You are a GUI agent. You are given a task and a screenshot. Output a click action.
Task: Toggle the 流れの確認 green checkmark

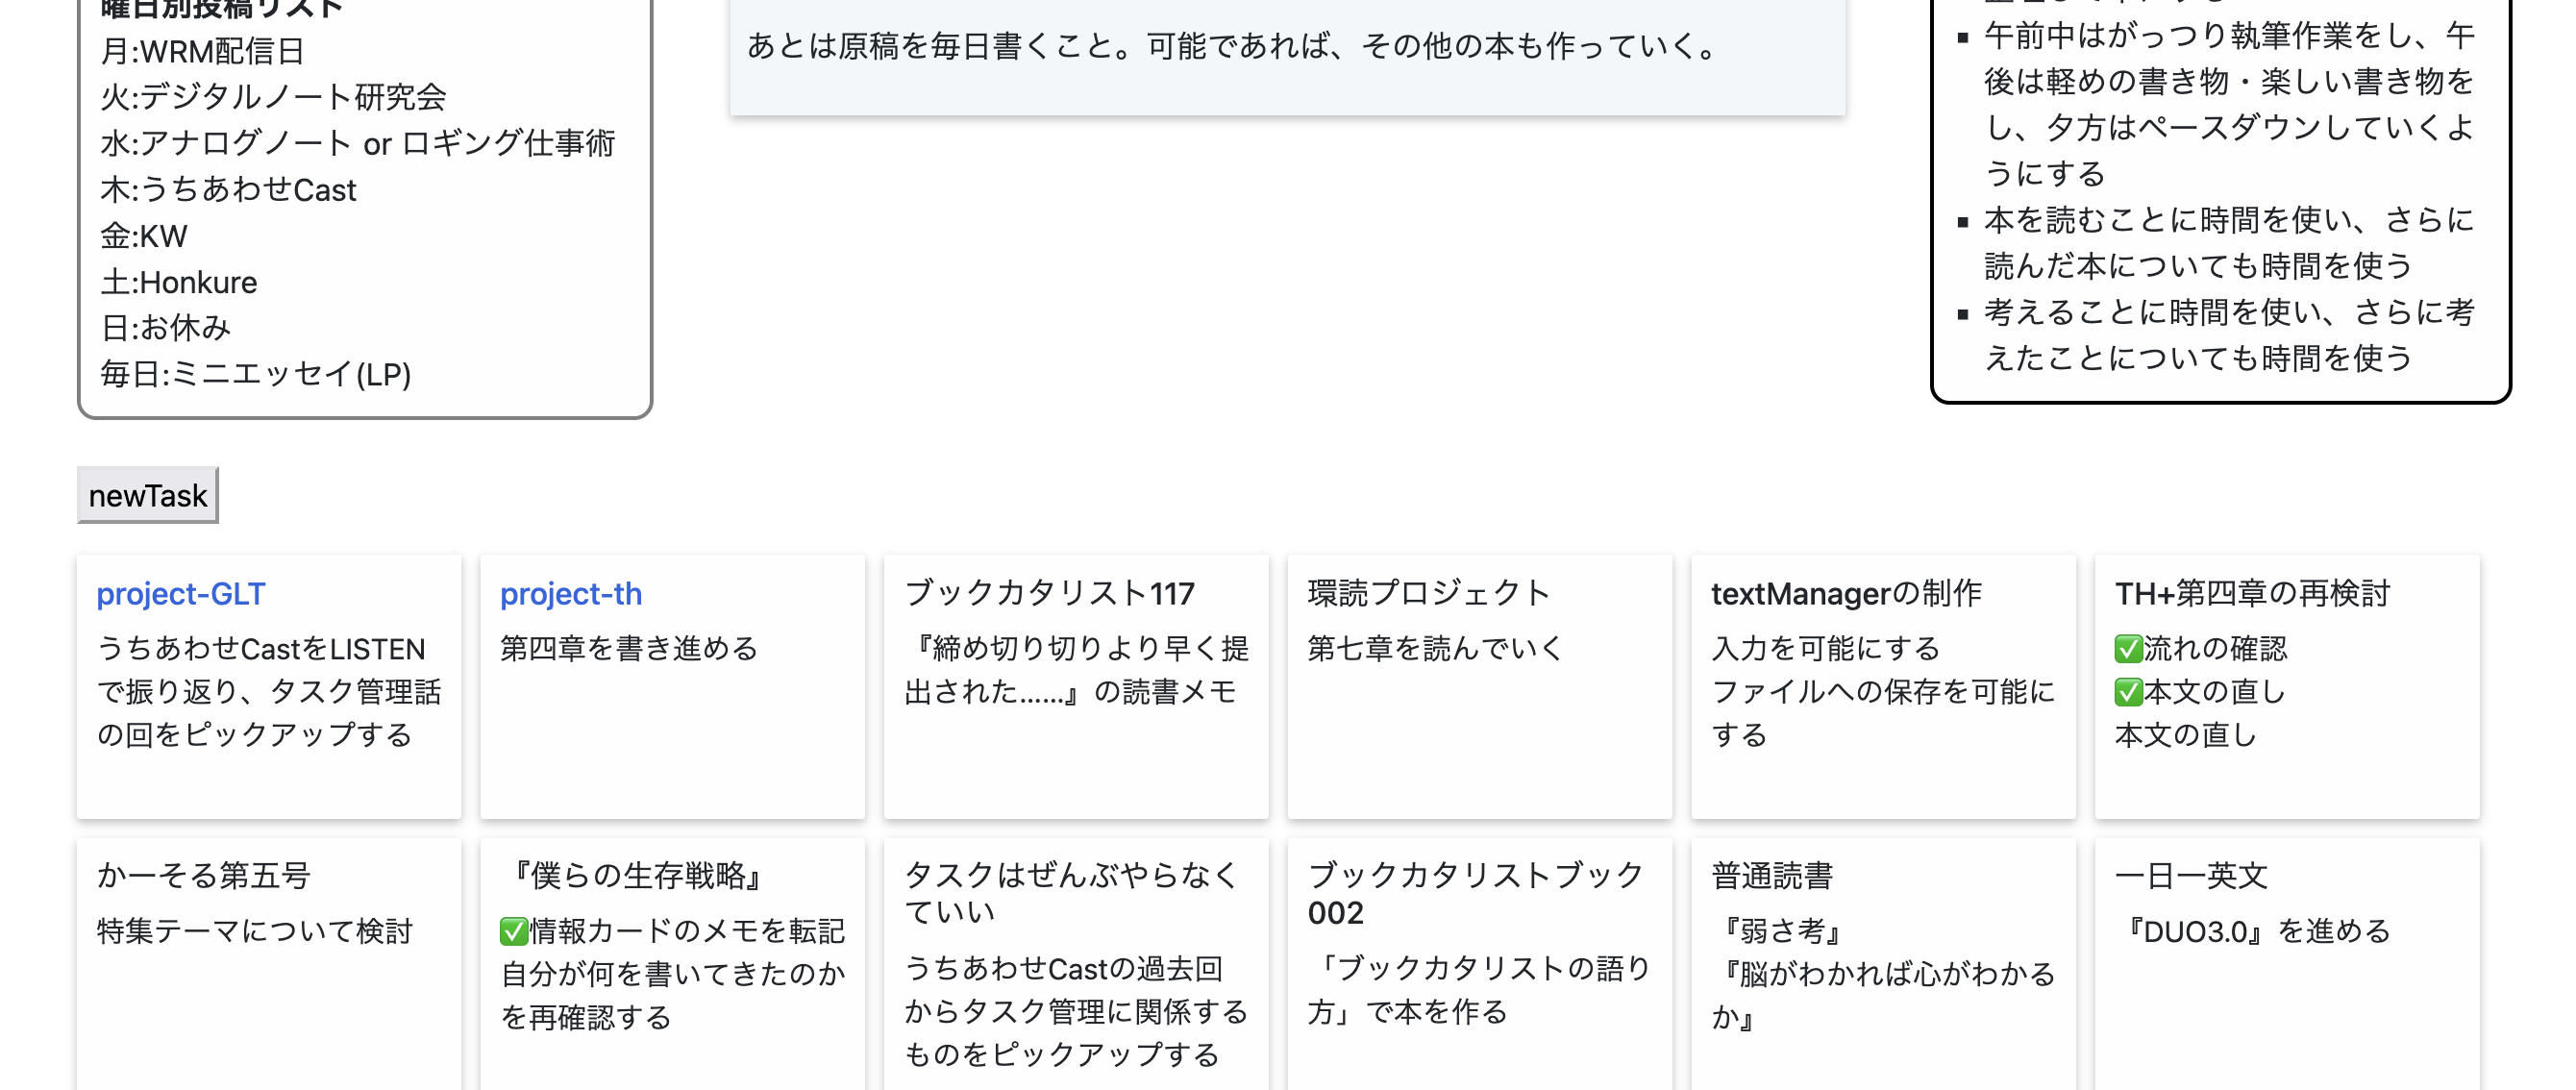pyautogui.click(x=2128, y=649)
